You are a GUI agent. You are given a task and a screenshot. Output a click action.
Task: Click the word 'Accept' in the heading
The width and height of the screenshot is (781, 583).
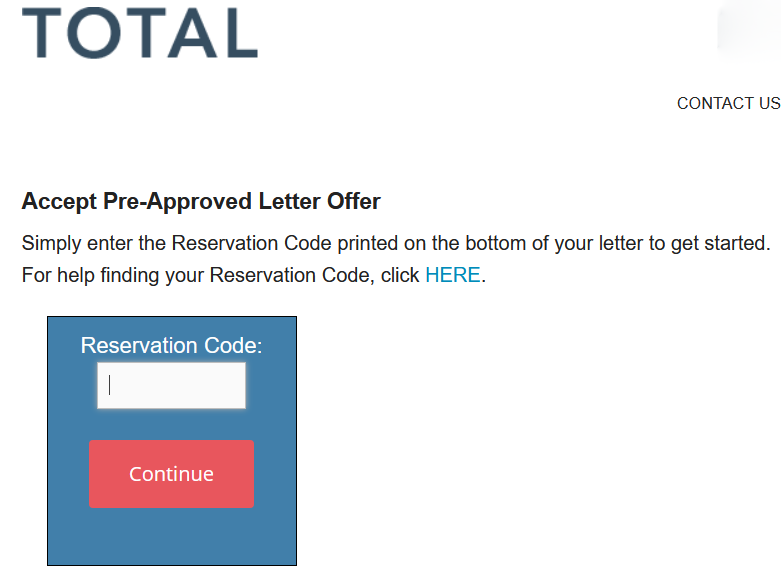59,202
